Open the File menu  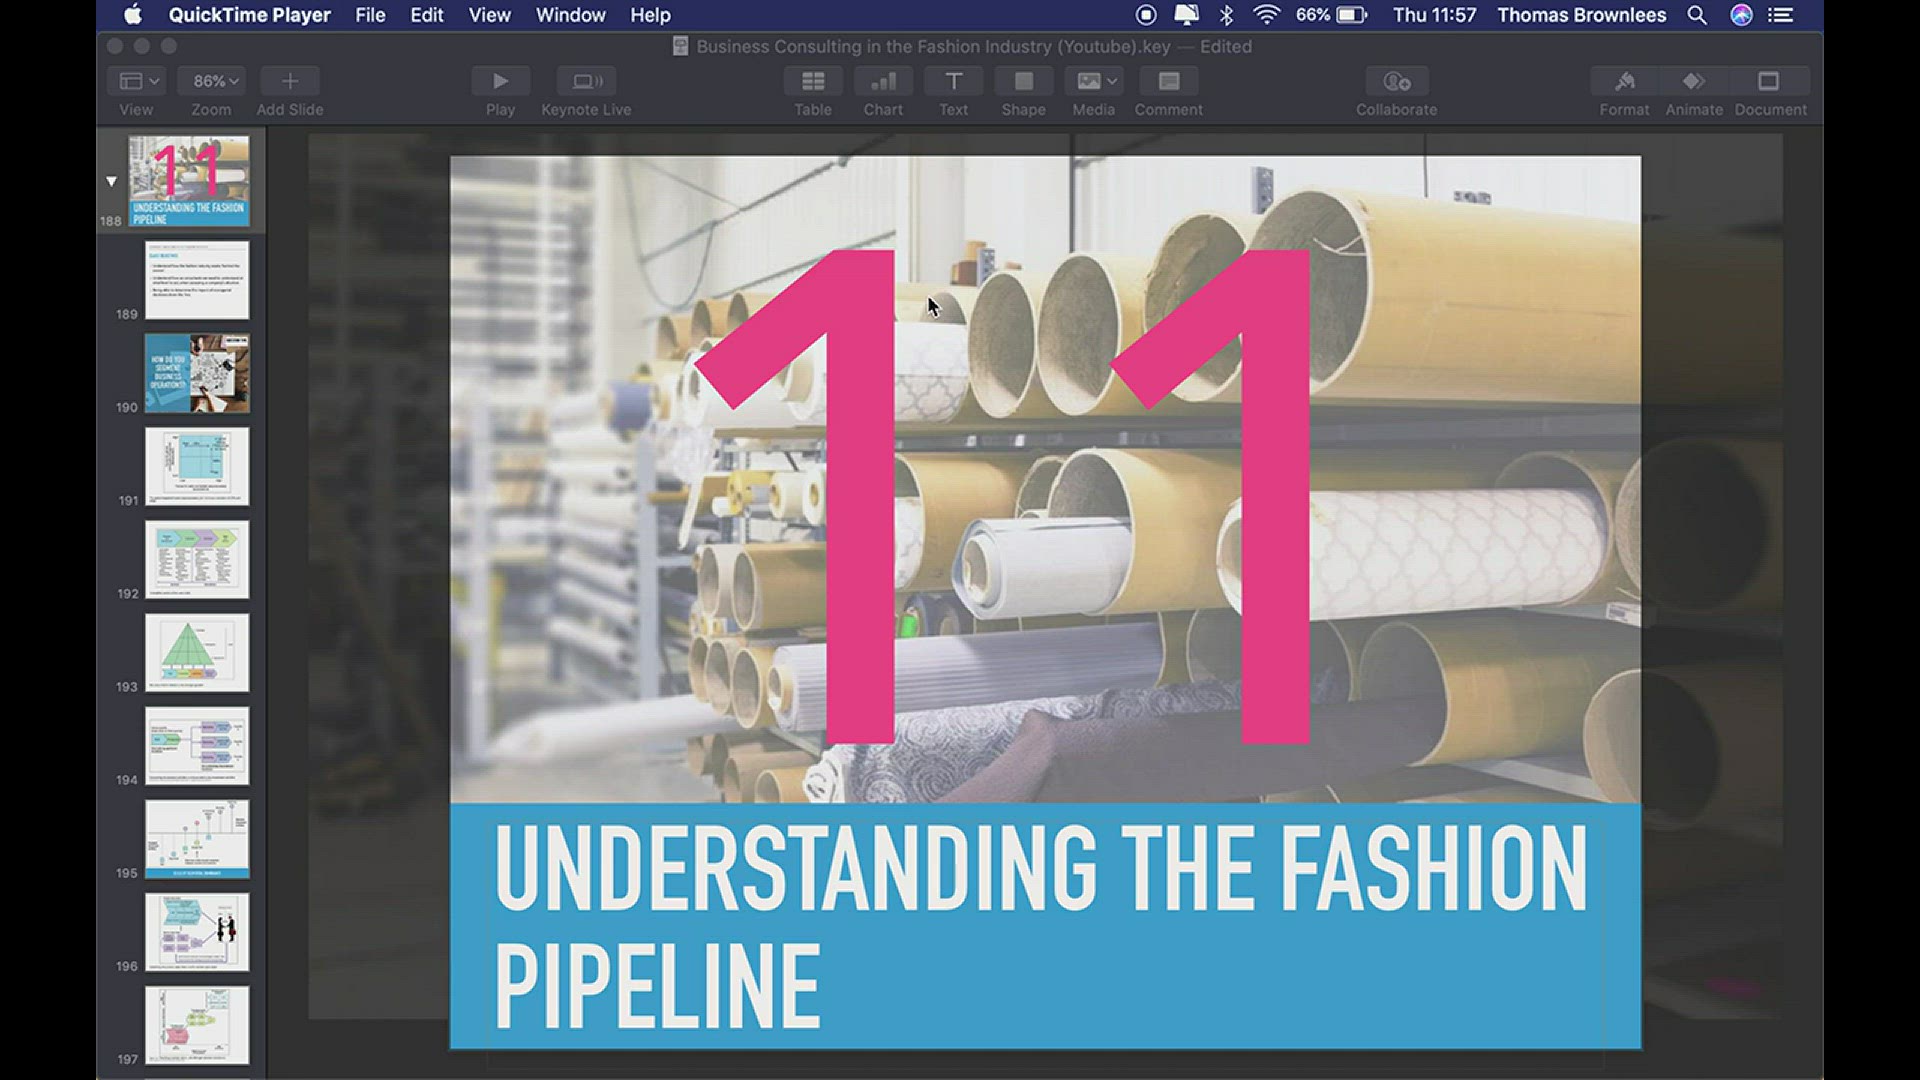370,15
